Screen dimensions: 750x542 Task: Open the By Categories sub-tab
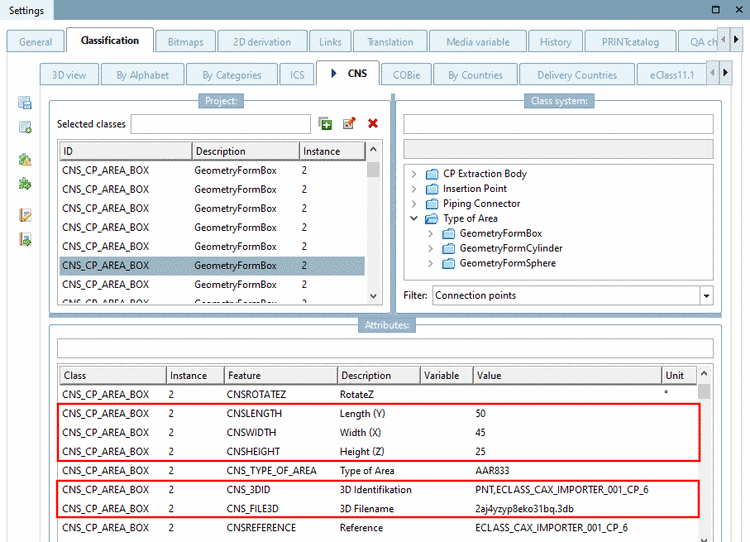tap(232, 75)
